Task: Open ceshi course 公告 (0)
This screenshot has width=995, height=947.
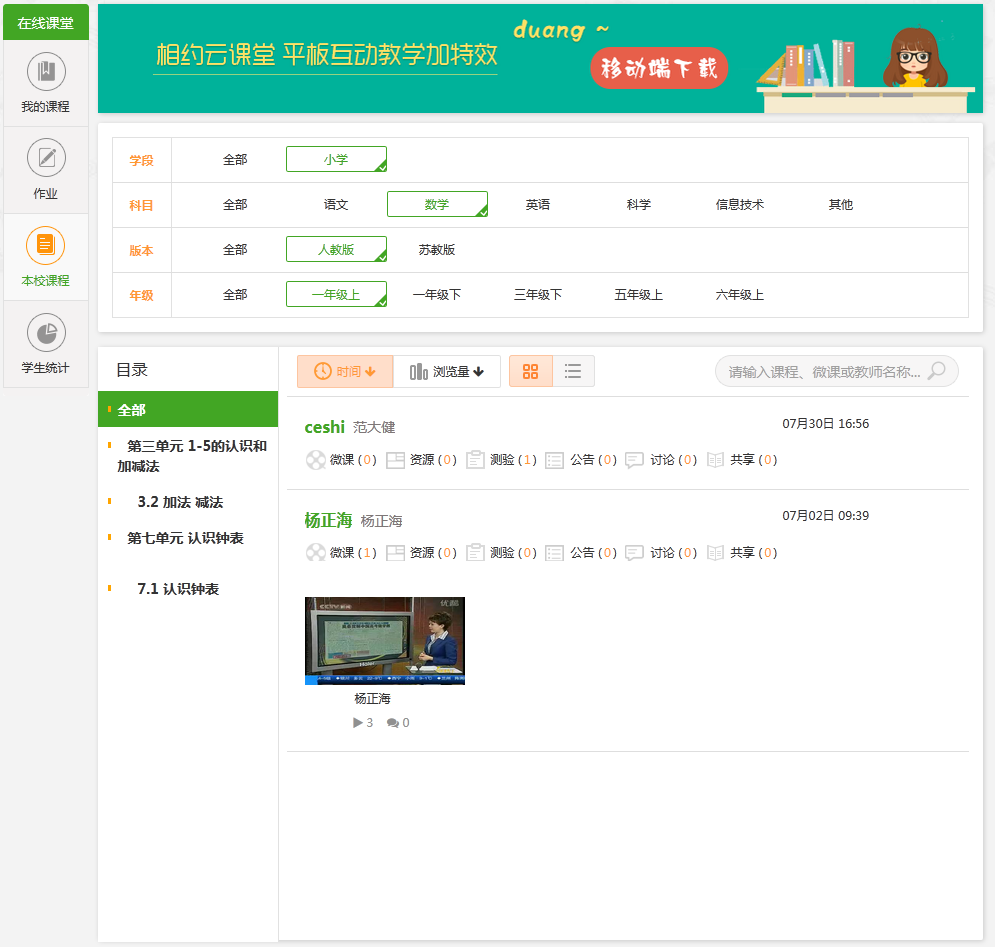Action: tap(581, 460)
